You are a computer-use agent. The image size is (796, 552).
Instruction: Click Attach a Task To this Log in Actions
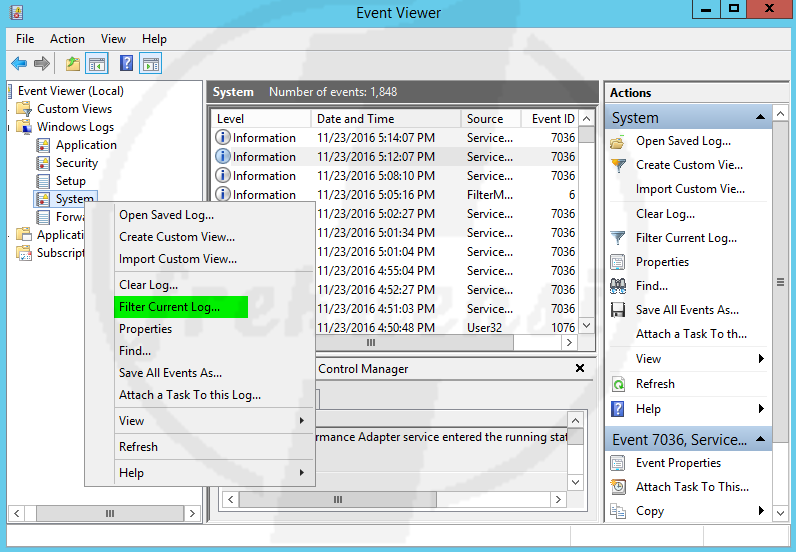click(691, 334)
